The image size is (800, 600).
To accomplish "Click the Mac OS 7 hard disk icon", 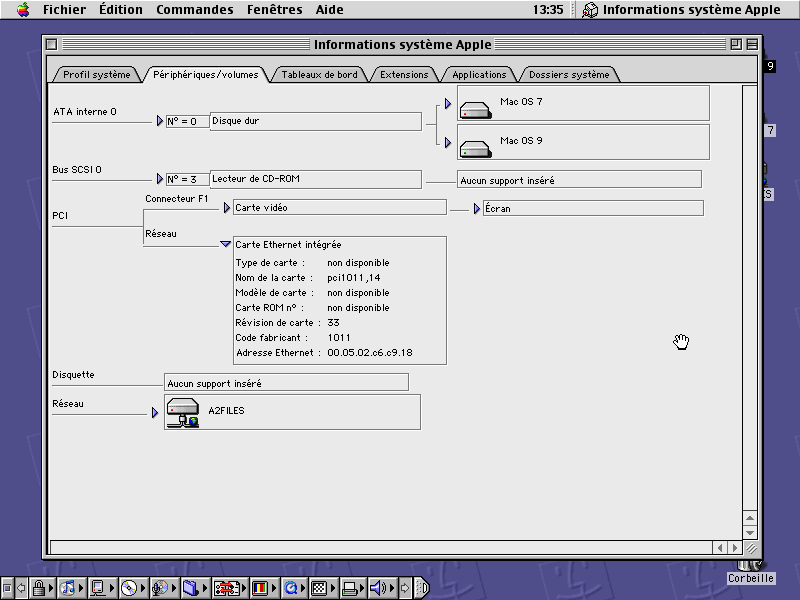I will coord(476,109).
